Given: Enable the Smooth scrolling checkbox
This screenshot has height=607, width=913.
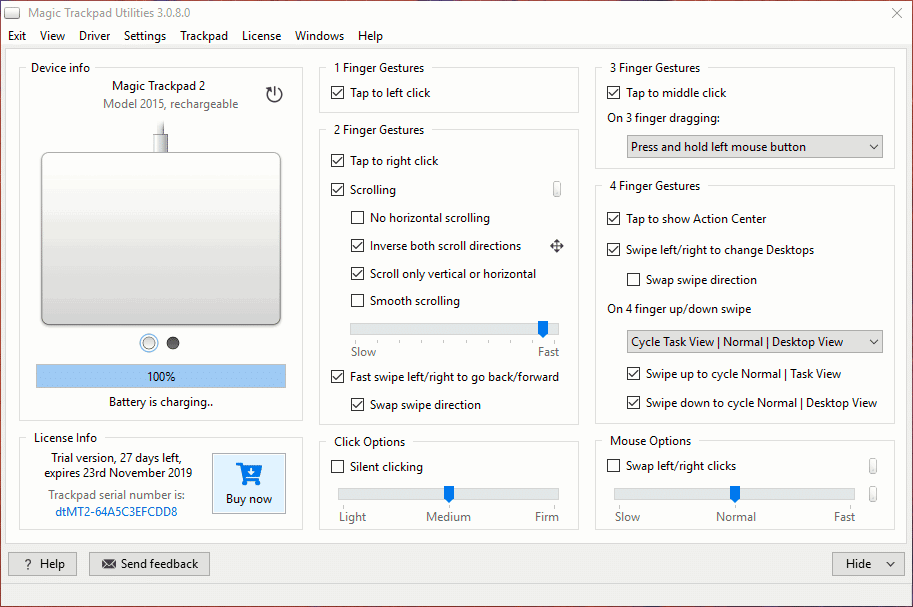Looking at the screenshot, I should 358,301.
